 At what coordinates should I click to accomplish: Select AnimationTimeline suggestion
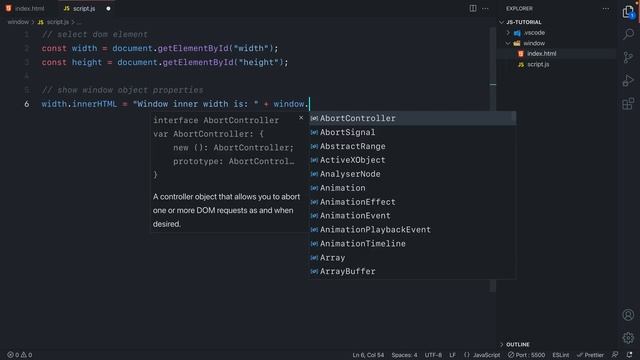(x=412, y=243)
